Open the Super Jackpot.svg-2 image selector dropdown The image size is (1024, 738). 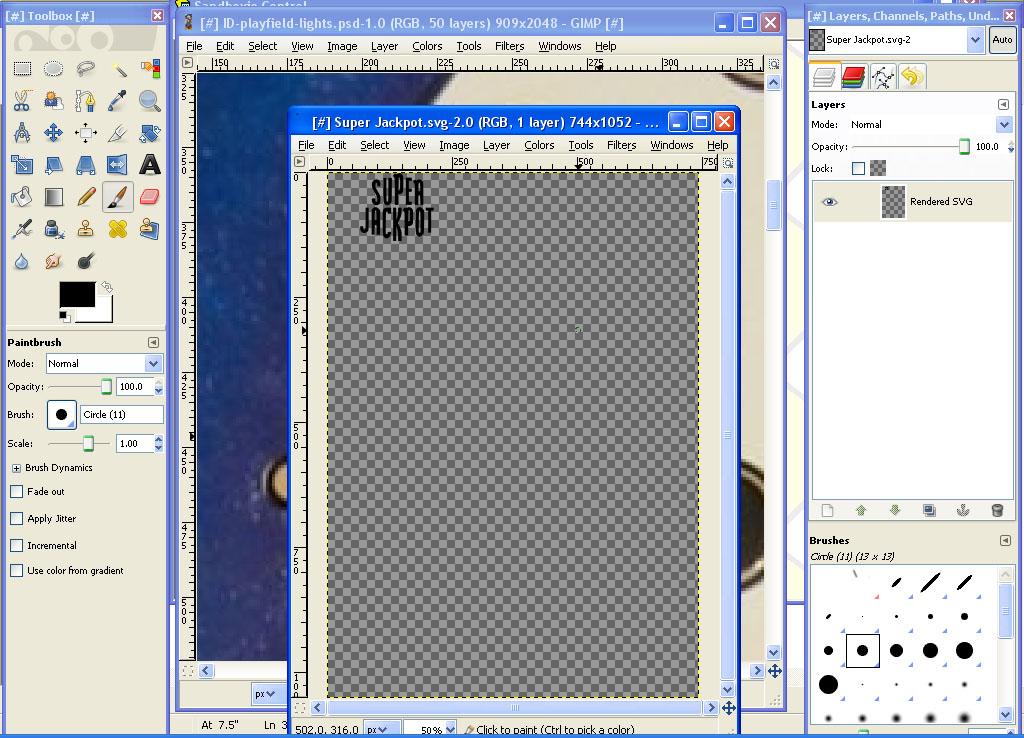coord(975,39)
